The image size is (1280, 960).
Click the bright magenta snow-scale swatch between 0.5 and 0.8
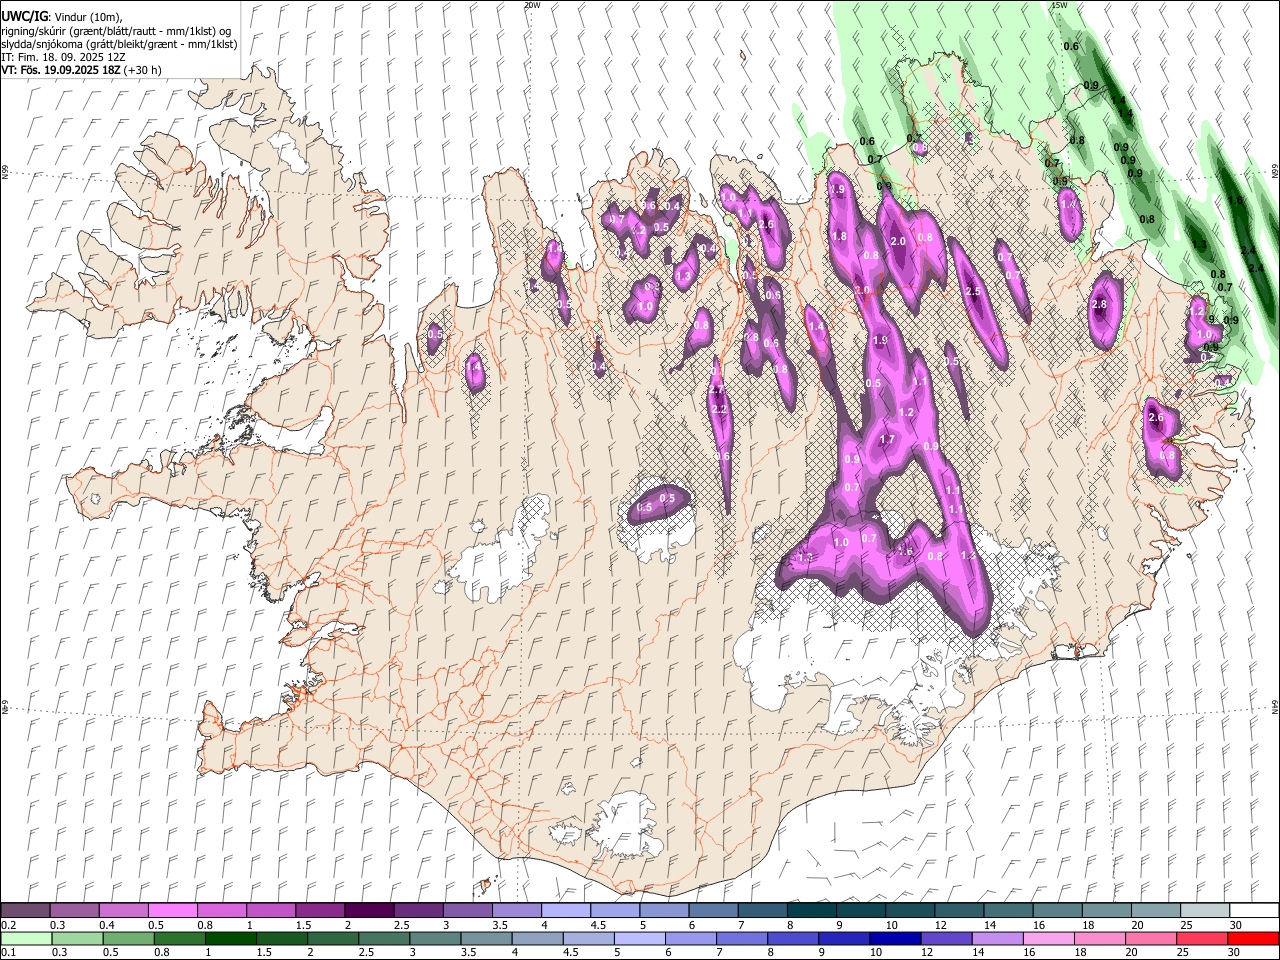click(x=173, y=910)
